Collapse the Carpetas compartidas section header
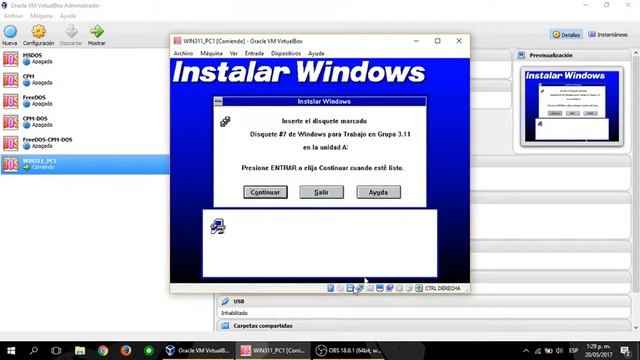 click(424, 326)
